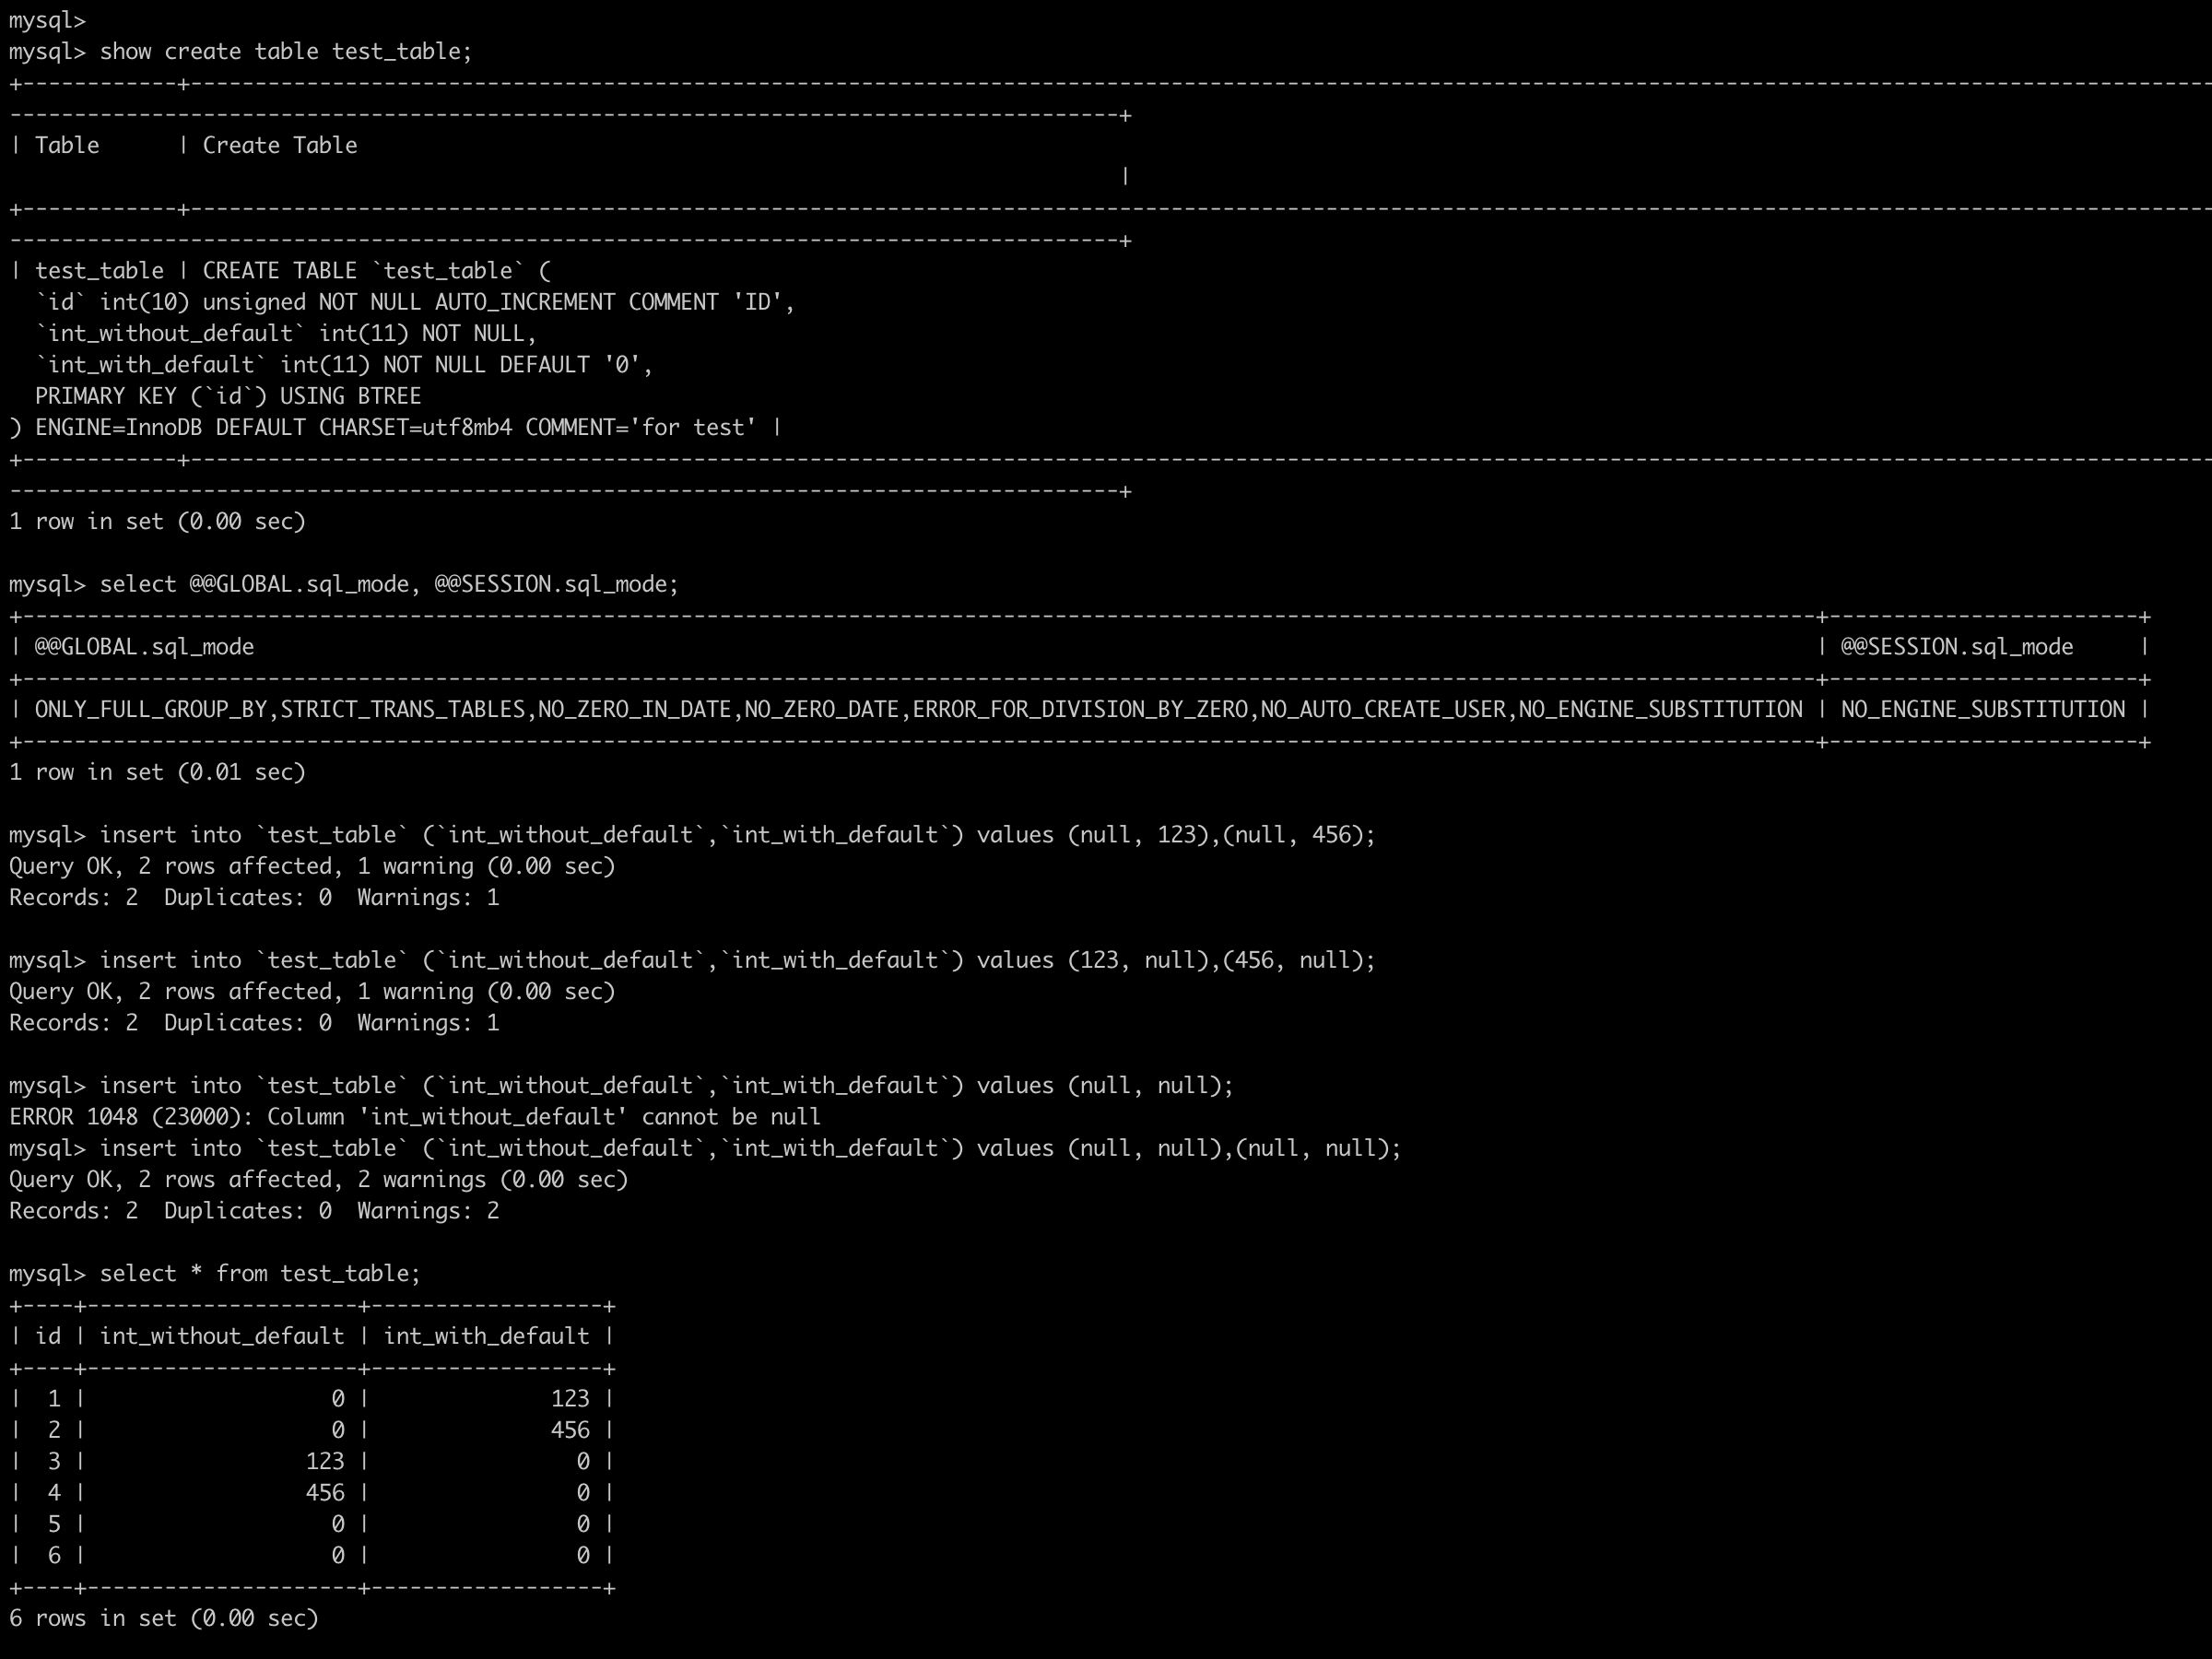Click the PRIMARY KEY USING BTREE line
This screenshot has height=1659, width=2212.
pyautogui.click(x=228, y=397)
